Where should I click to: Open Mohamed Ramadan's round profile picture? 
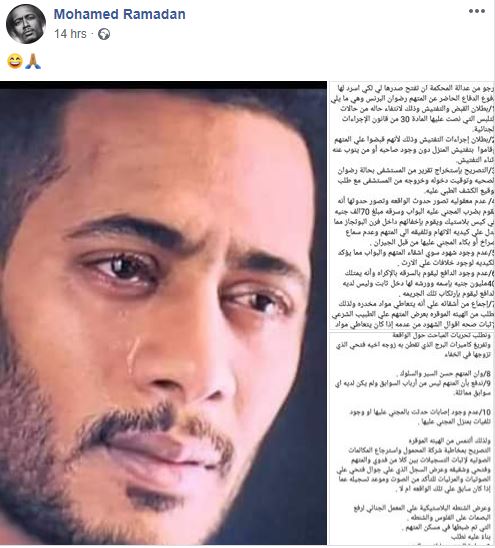(26, 24)
